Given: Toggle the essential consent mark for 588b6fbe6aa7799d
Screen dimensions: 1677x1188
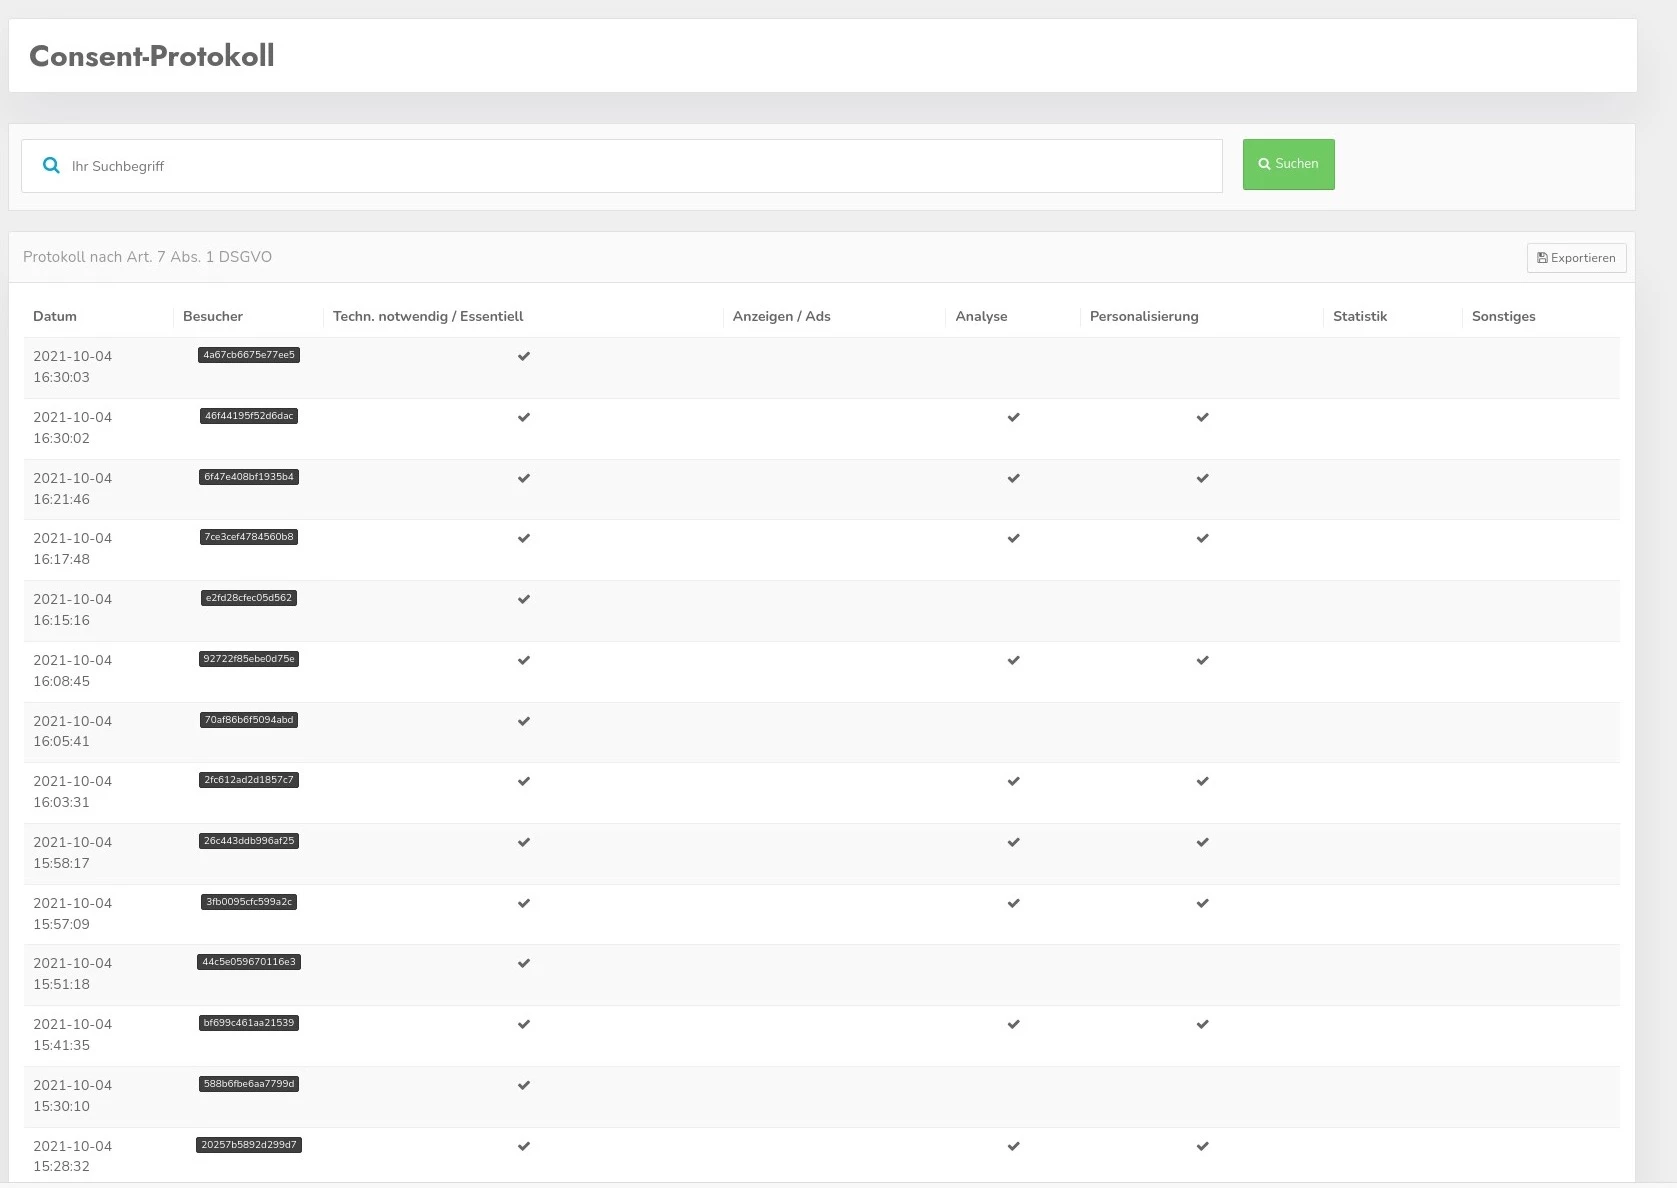Looking at the screenshot, I should coord(523,1085).
